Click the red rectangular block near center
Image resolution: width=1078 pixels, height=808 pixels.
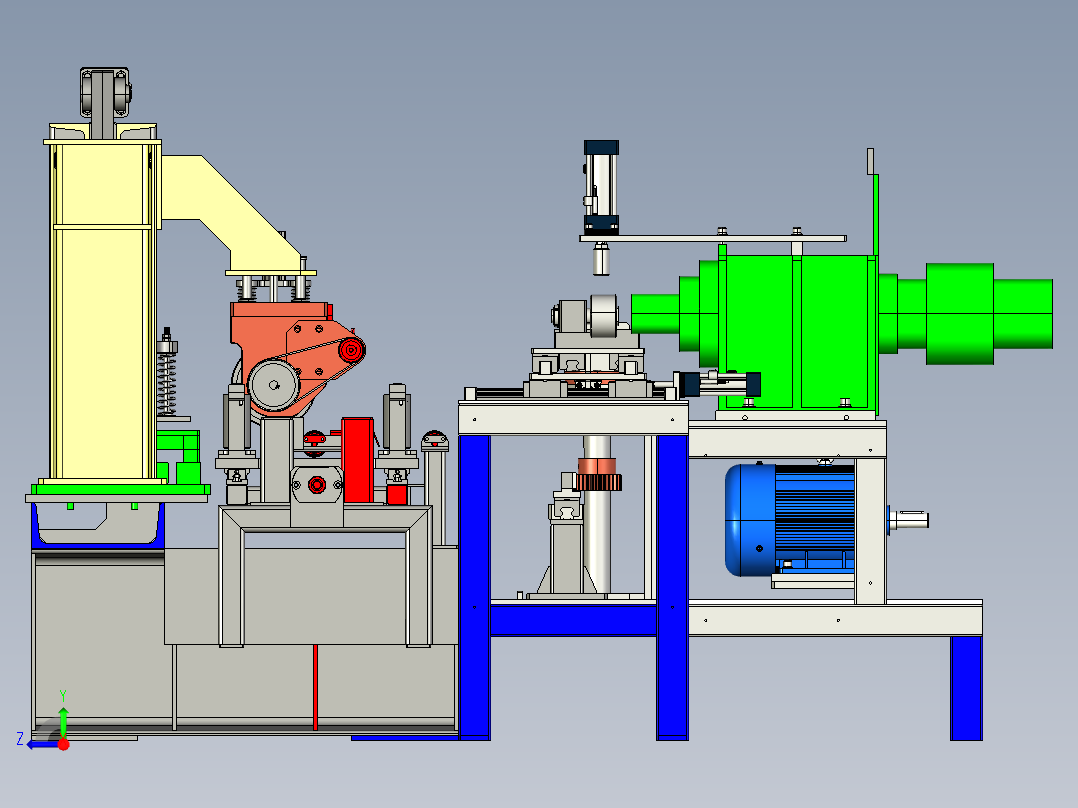tap(358, 459)
